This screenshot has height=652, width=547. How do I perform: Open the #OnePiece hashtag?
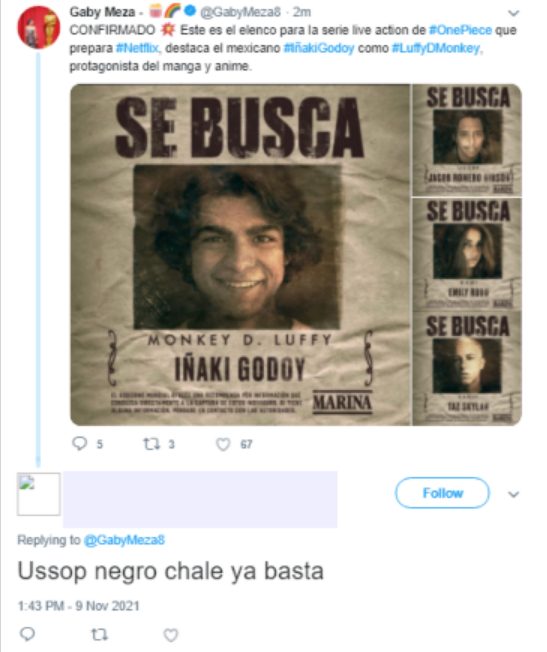pos(460,30)
